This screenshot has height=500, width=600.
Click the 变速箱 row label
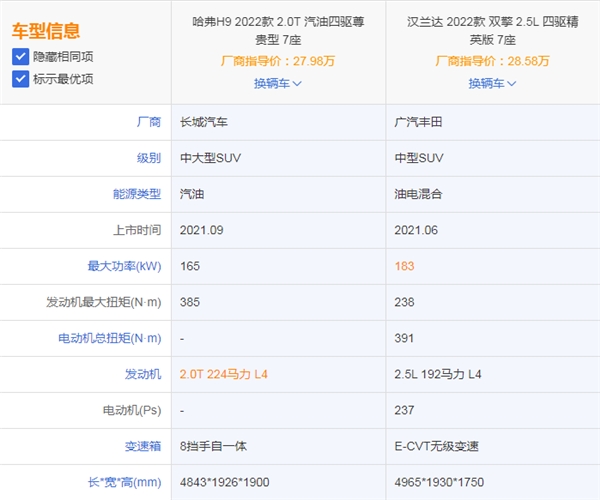(142, 446)
